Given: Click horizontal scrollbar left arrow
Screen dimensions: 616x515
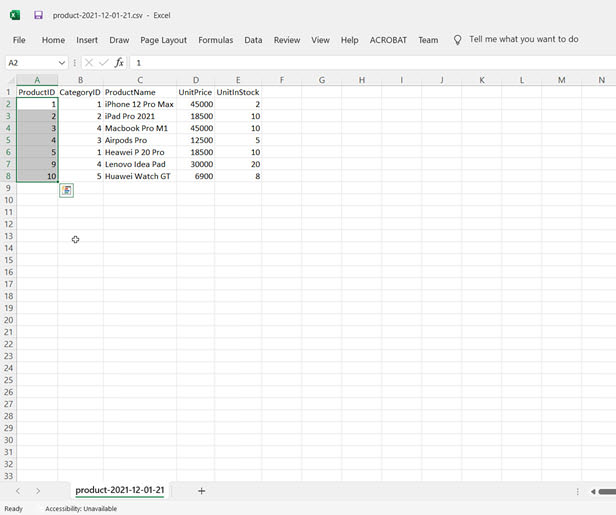Looking at the screenshot, I should click(593, 491).
